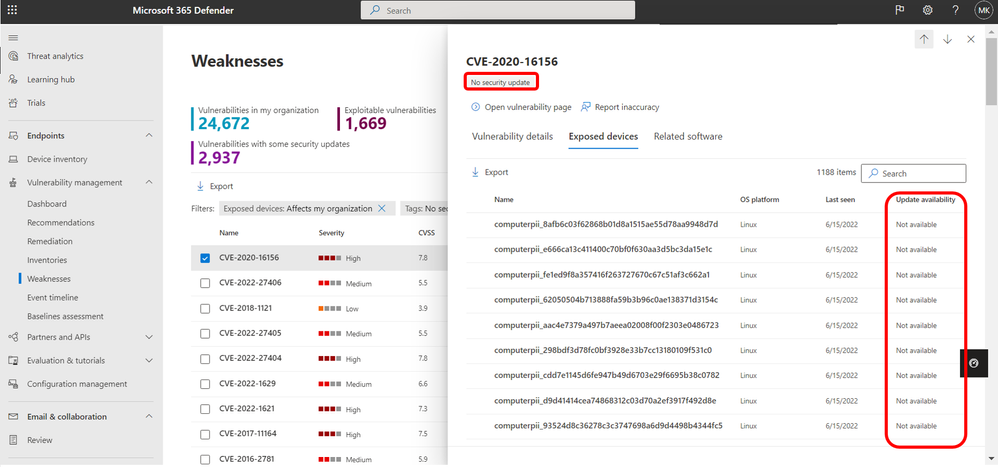Click the black floating feedback widget

974,363
